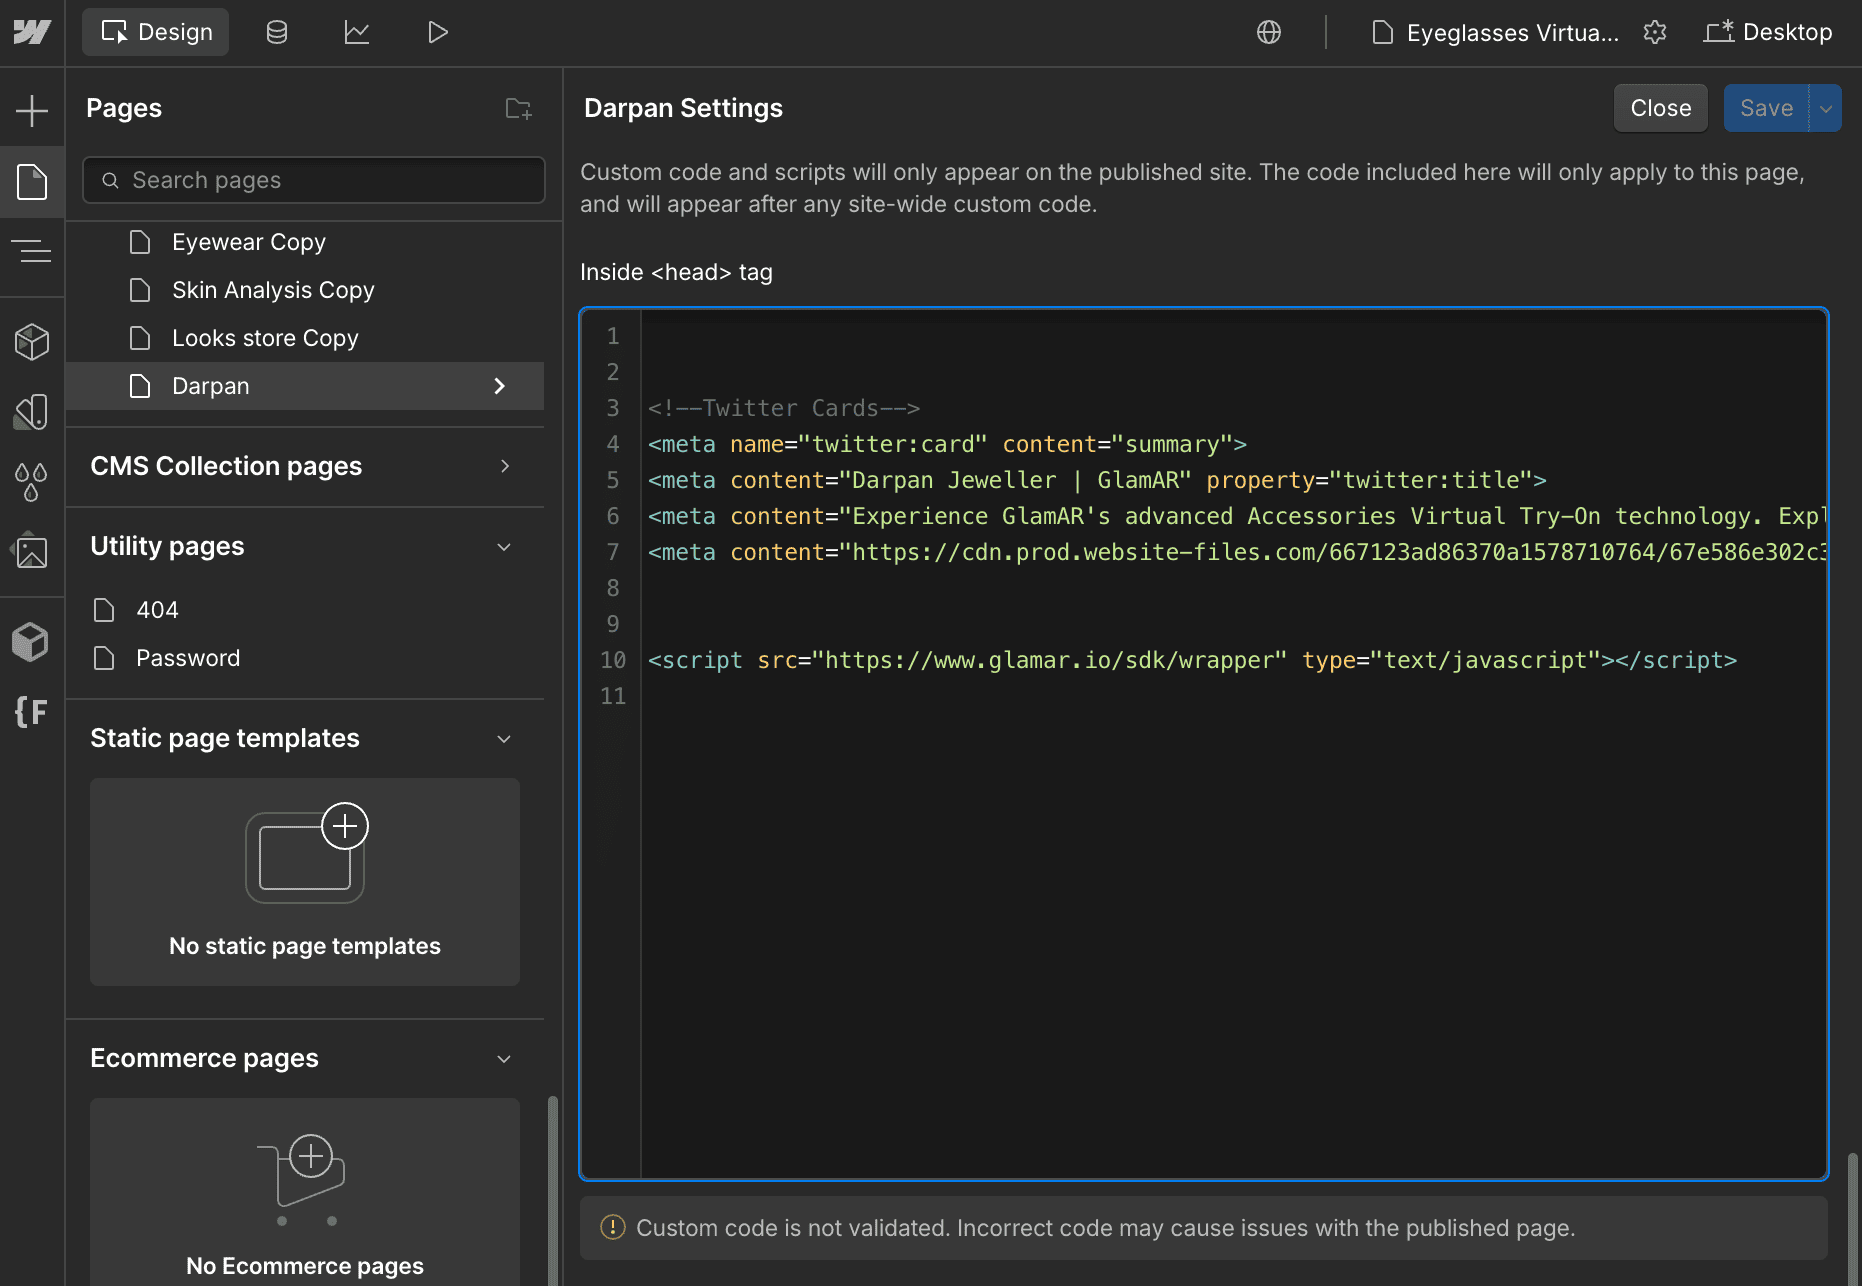Open the Finsweet {F extension icon
Image resolution: width=1862 pixels, height=1286 pixels.
click(32, 712)
